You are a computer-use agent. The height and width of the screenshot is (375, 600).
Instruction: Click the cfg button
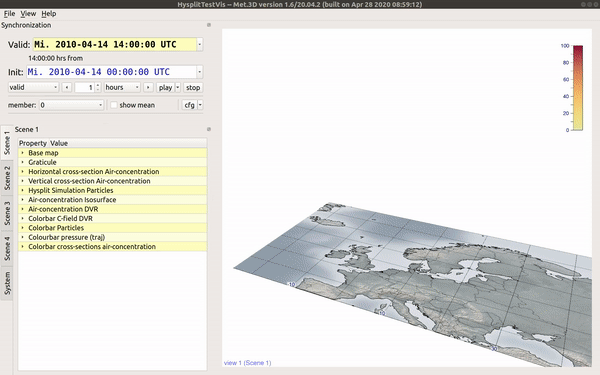(x=189, y=105)
